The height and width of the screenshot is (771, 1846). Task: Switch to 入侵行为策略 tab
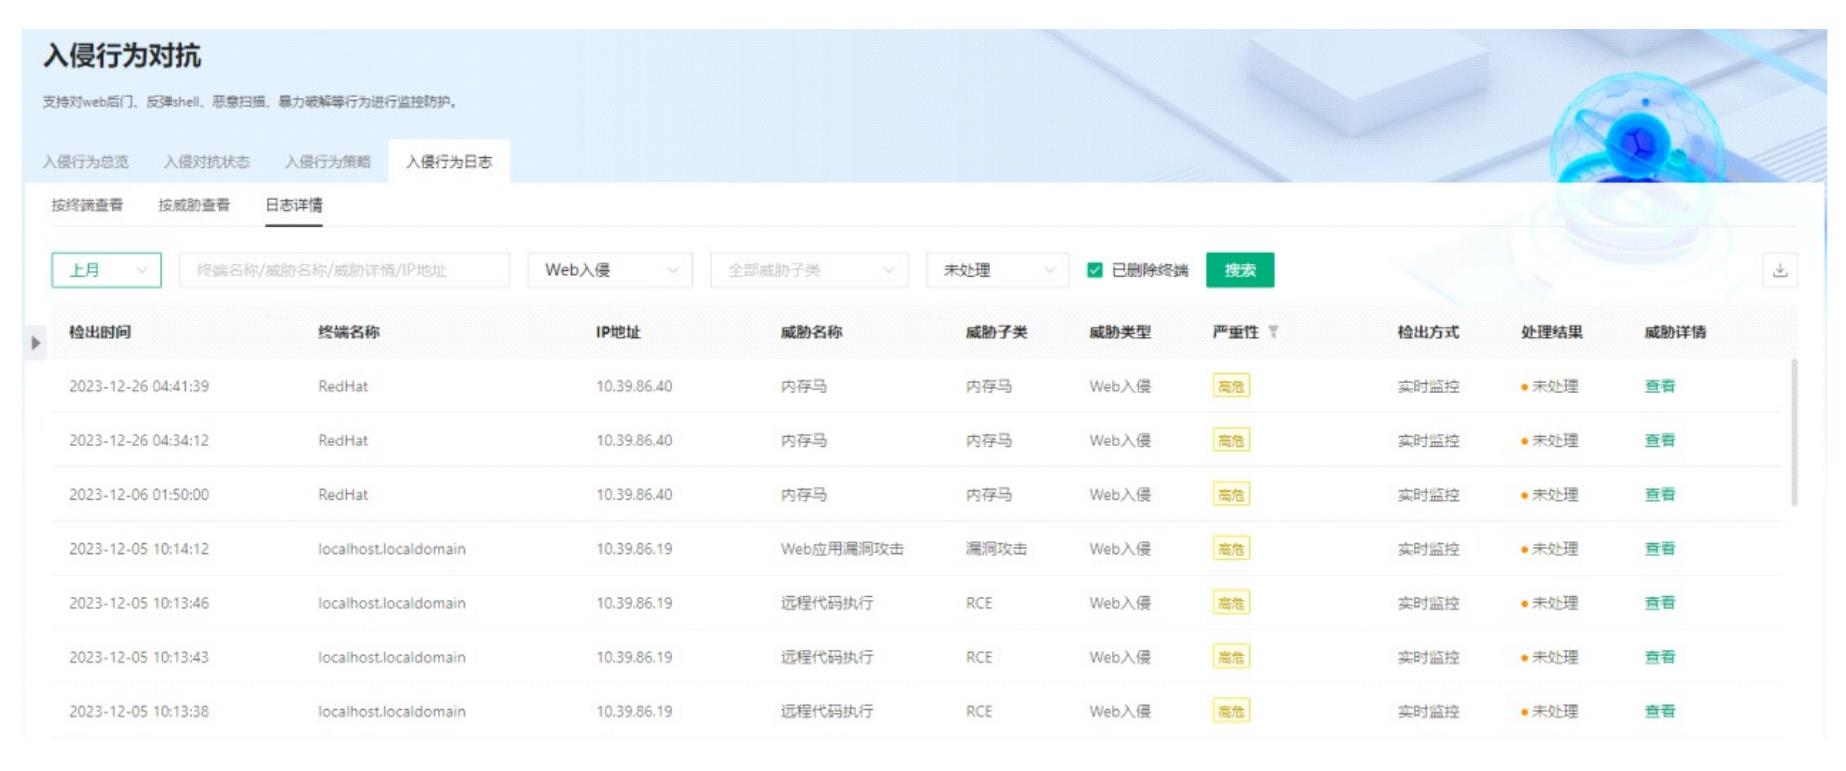pos(328,162)
